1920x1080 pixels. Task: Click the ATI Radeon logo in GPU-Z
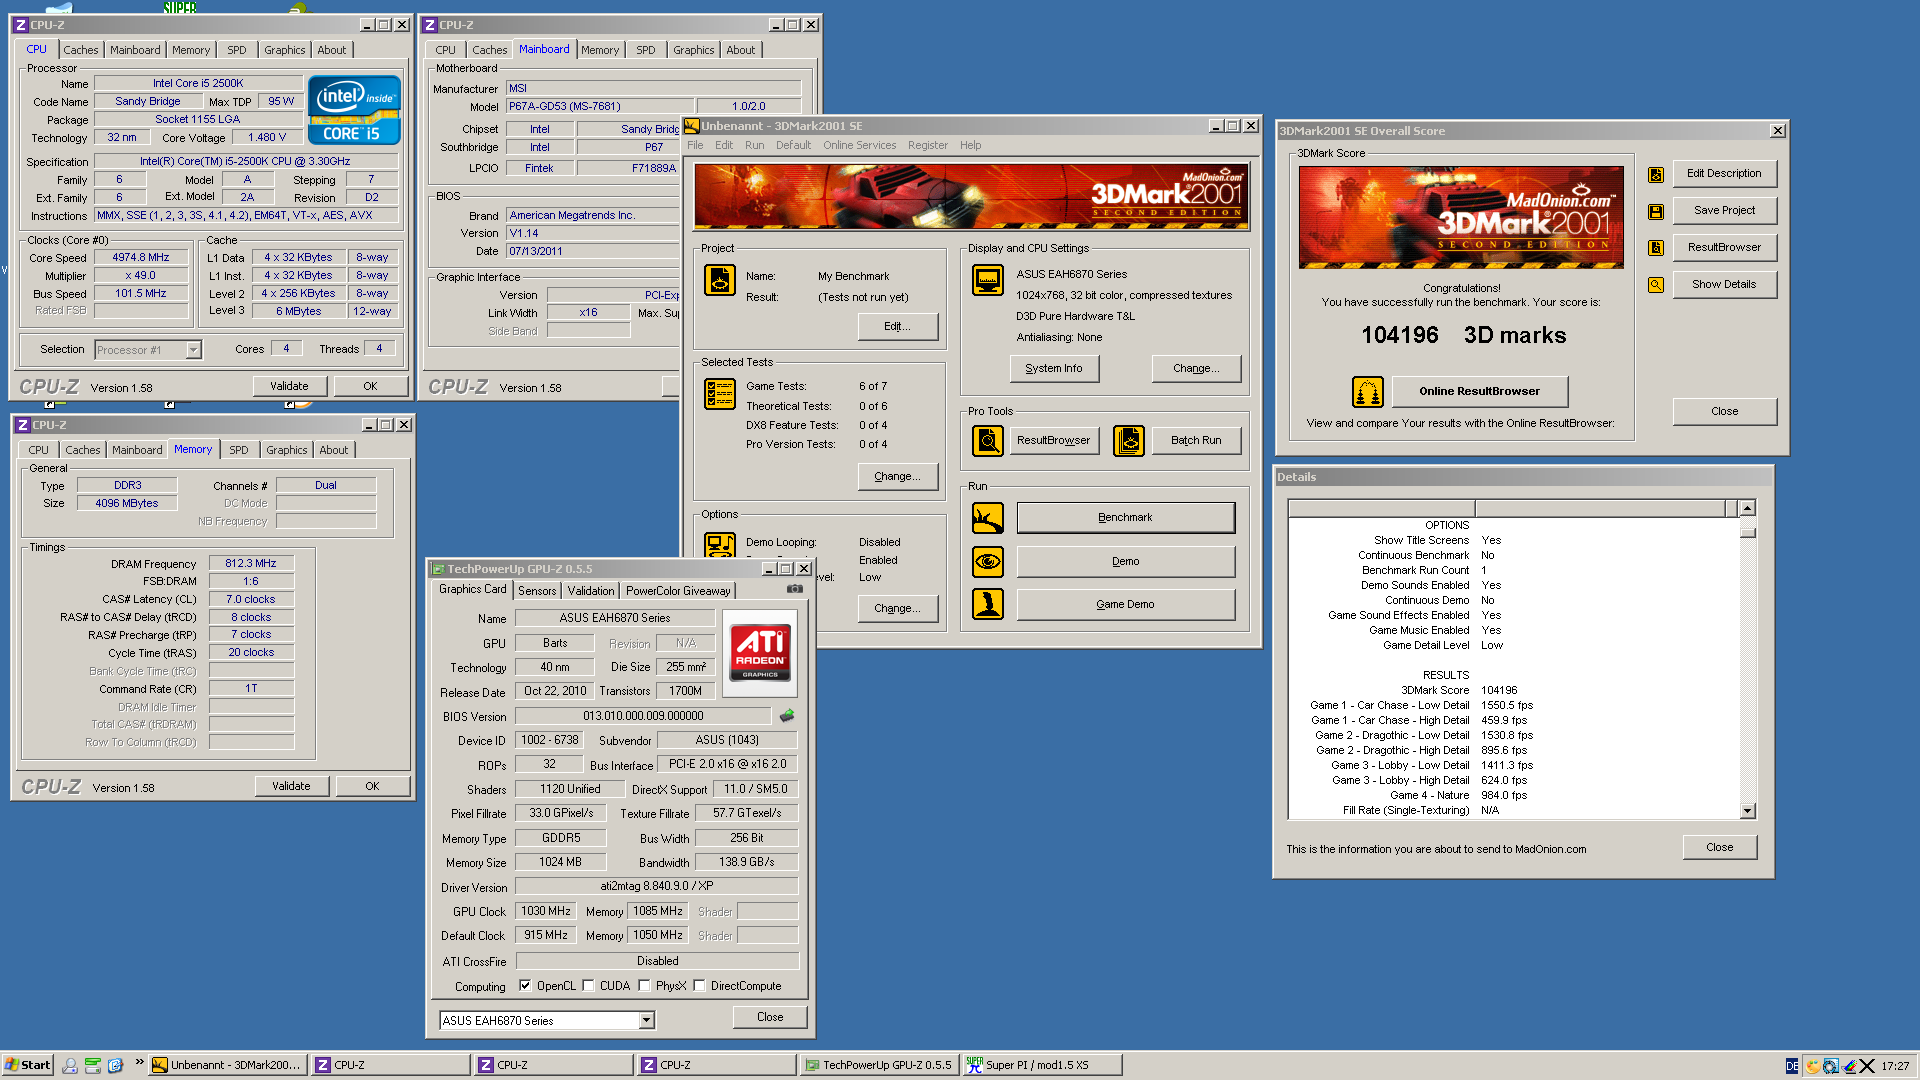[x=760, y=652]
